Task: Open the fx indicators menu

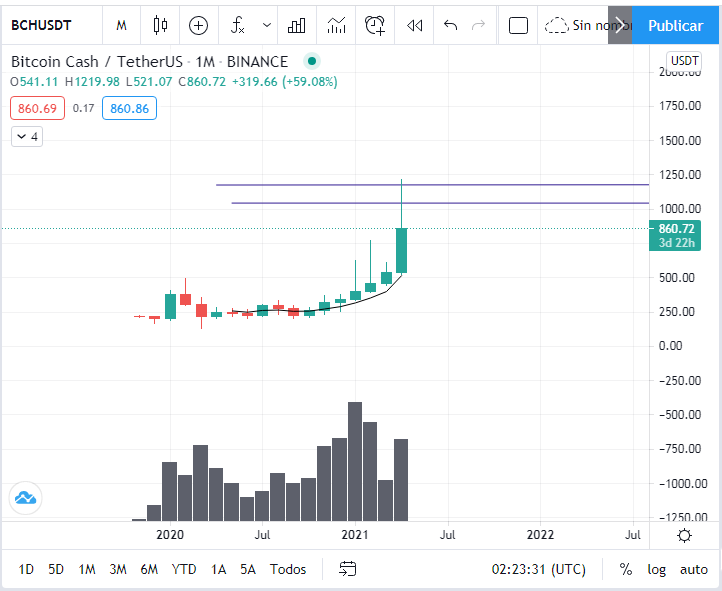Action: click(238, 25)
